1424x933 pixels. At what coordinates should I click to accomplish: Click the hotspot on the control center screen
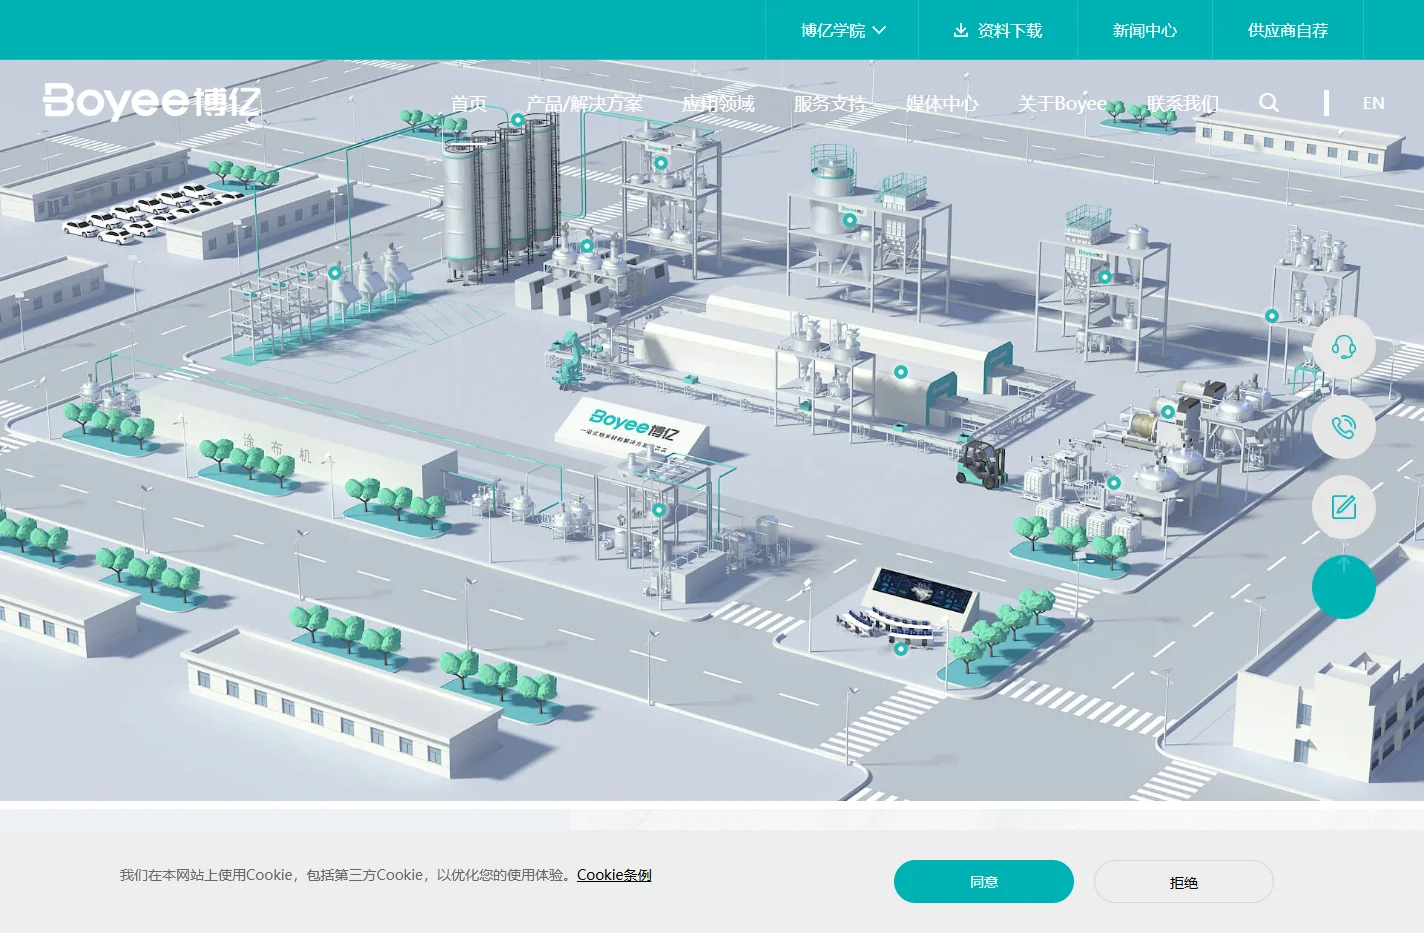(x=900, y=649)
